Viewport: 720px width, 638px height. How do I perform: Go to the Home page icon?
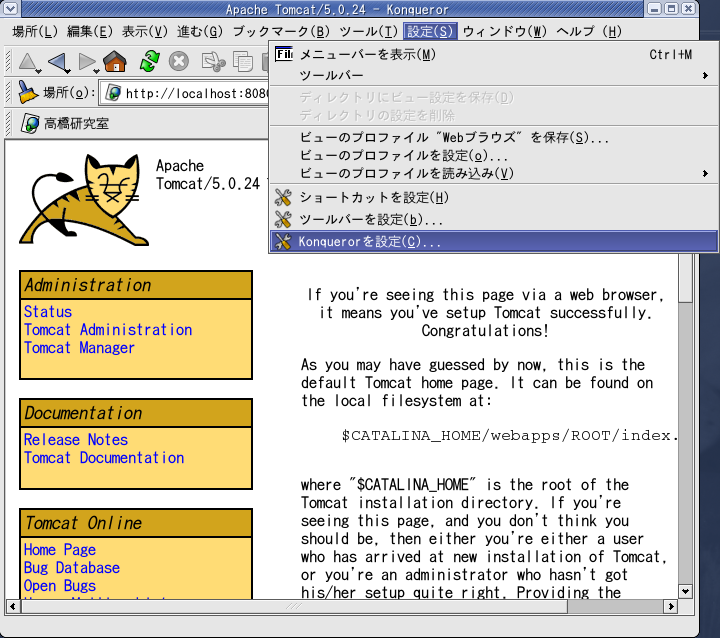(x=115, y=61)
